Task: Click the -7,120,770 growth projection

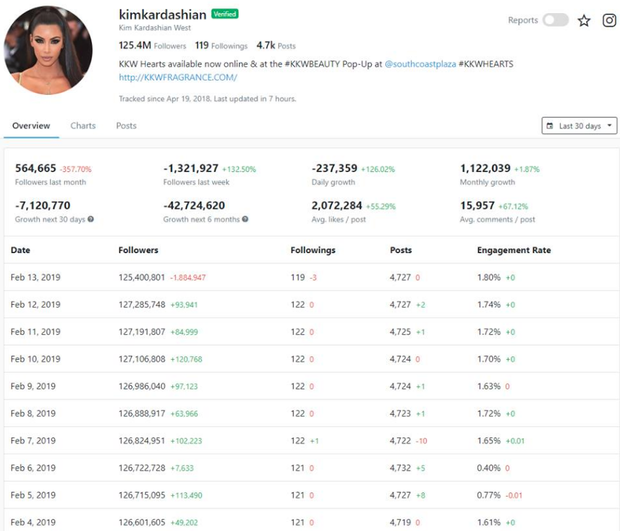Action: pos(43,206)
